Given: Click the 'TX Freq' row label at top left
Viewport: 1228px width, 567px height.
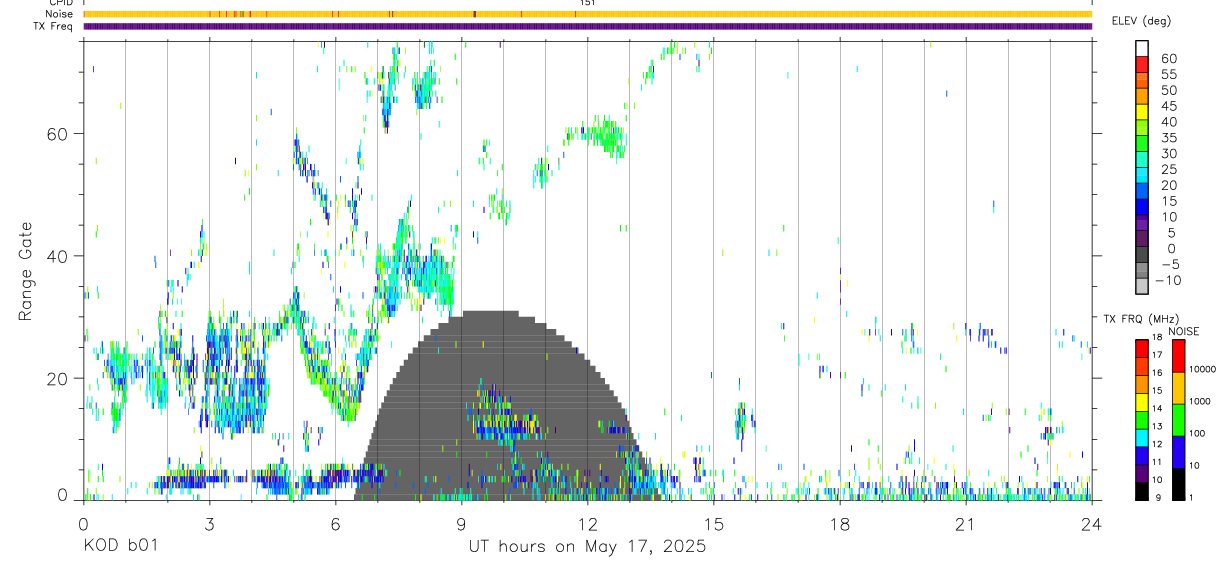Looking at the screenshot, I should point(54,26).
